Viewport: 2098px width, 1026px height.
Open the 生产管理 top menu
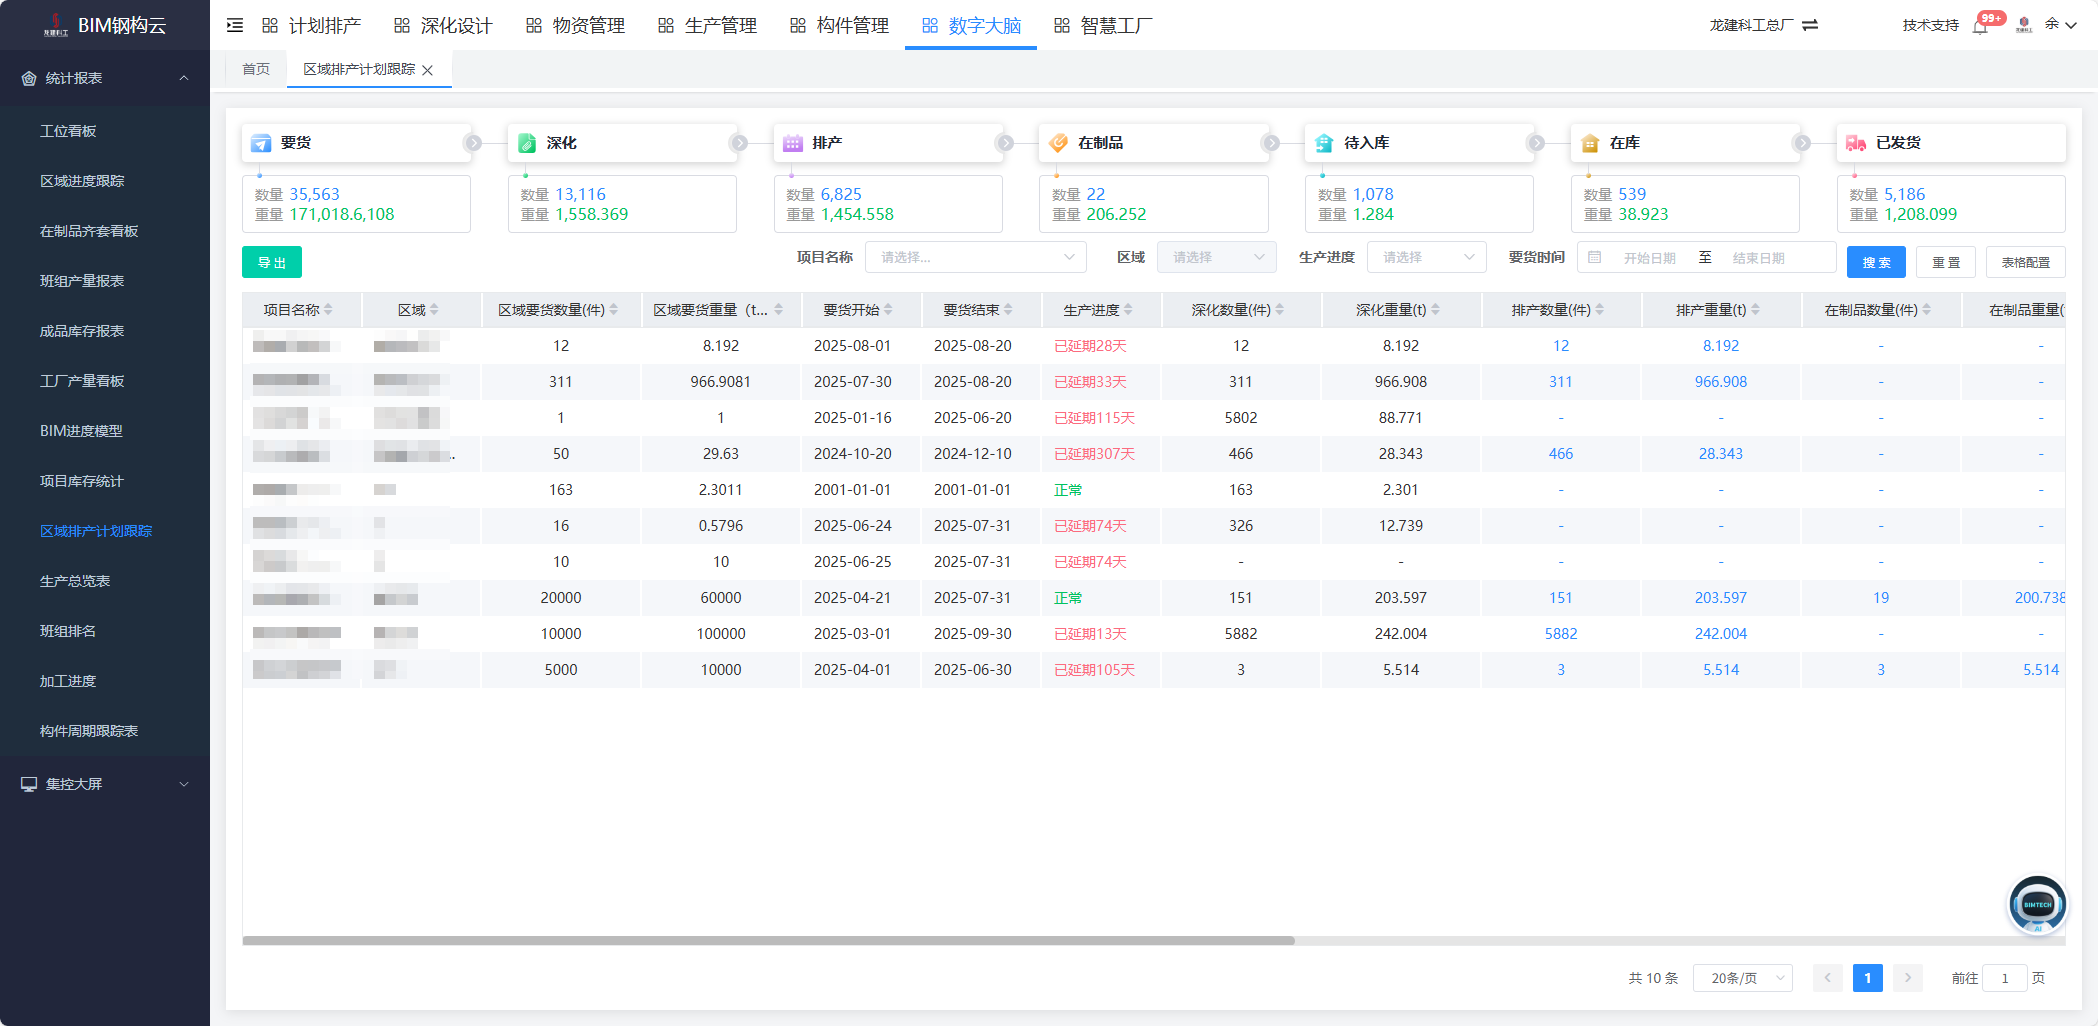tap(707, 25)
